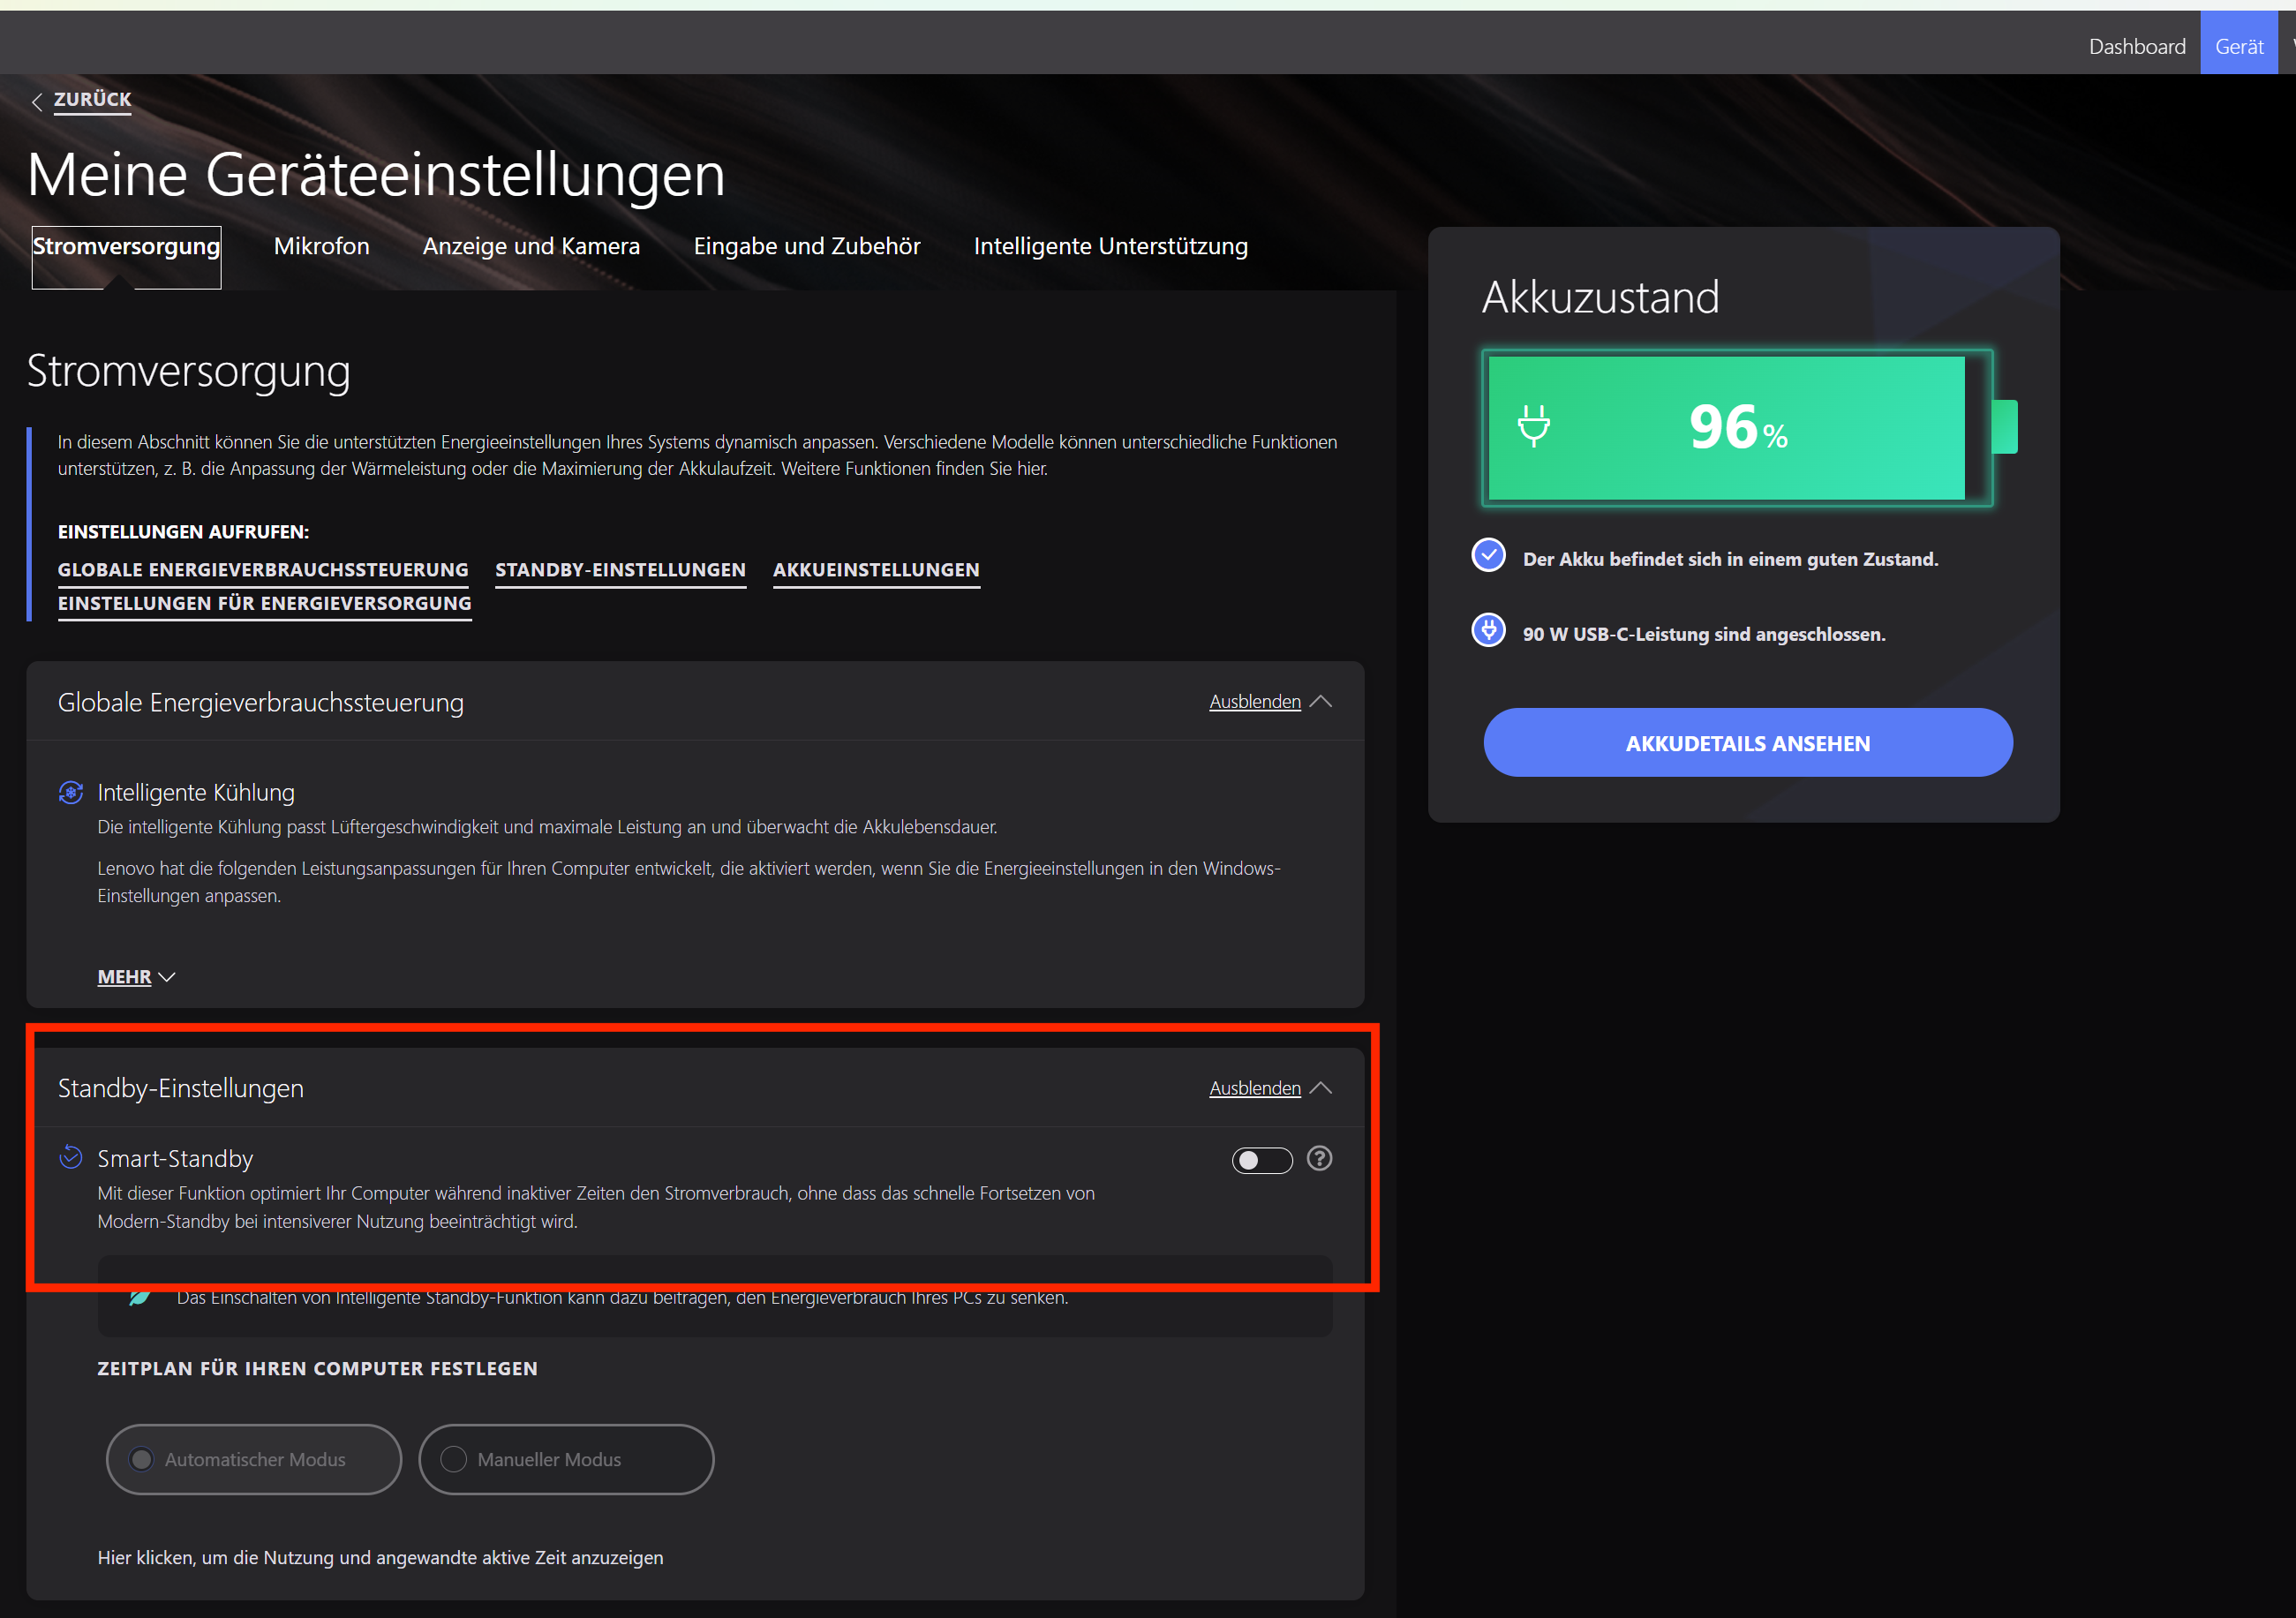The image size is (2296, 1618).
Task: Select Gerät in top navigation
Action: 2238,44
